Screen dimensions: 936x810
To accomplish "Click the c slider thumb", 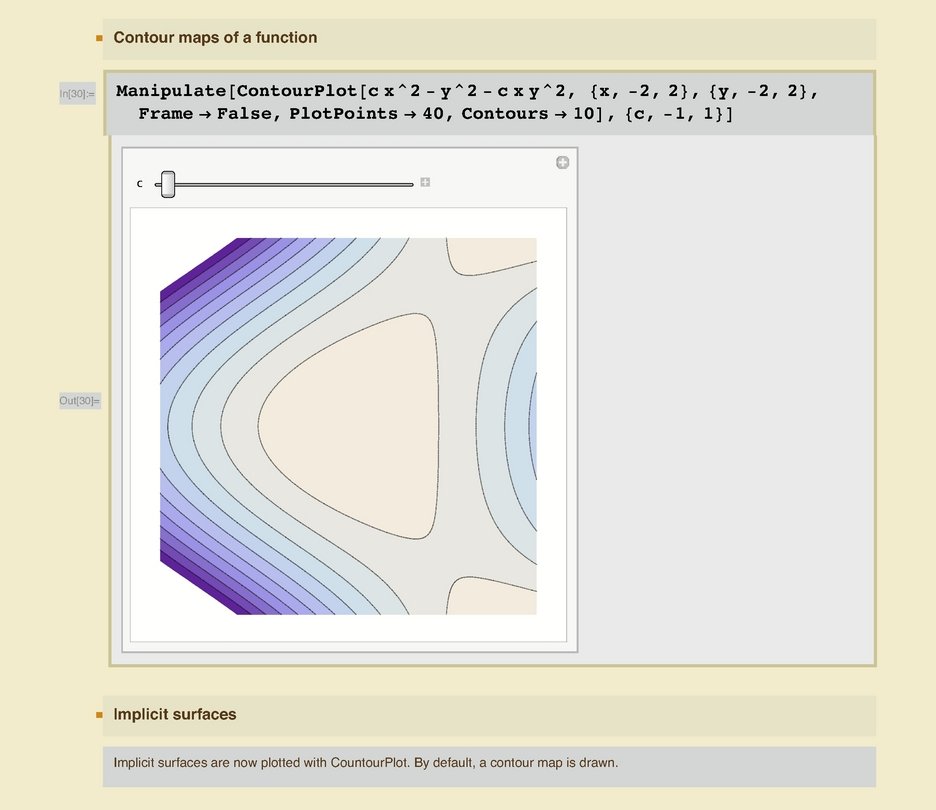I will click(x=168, y=184).
